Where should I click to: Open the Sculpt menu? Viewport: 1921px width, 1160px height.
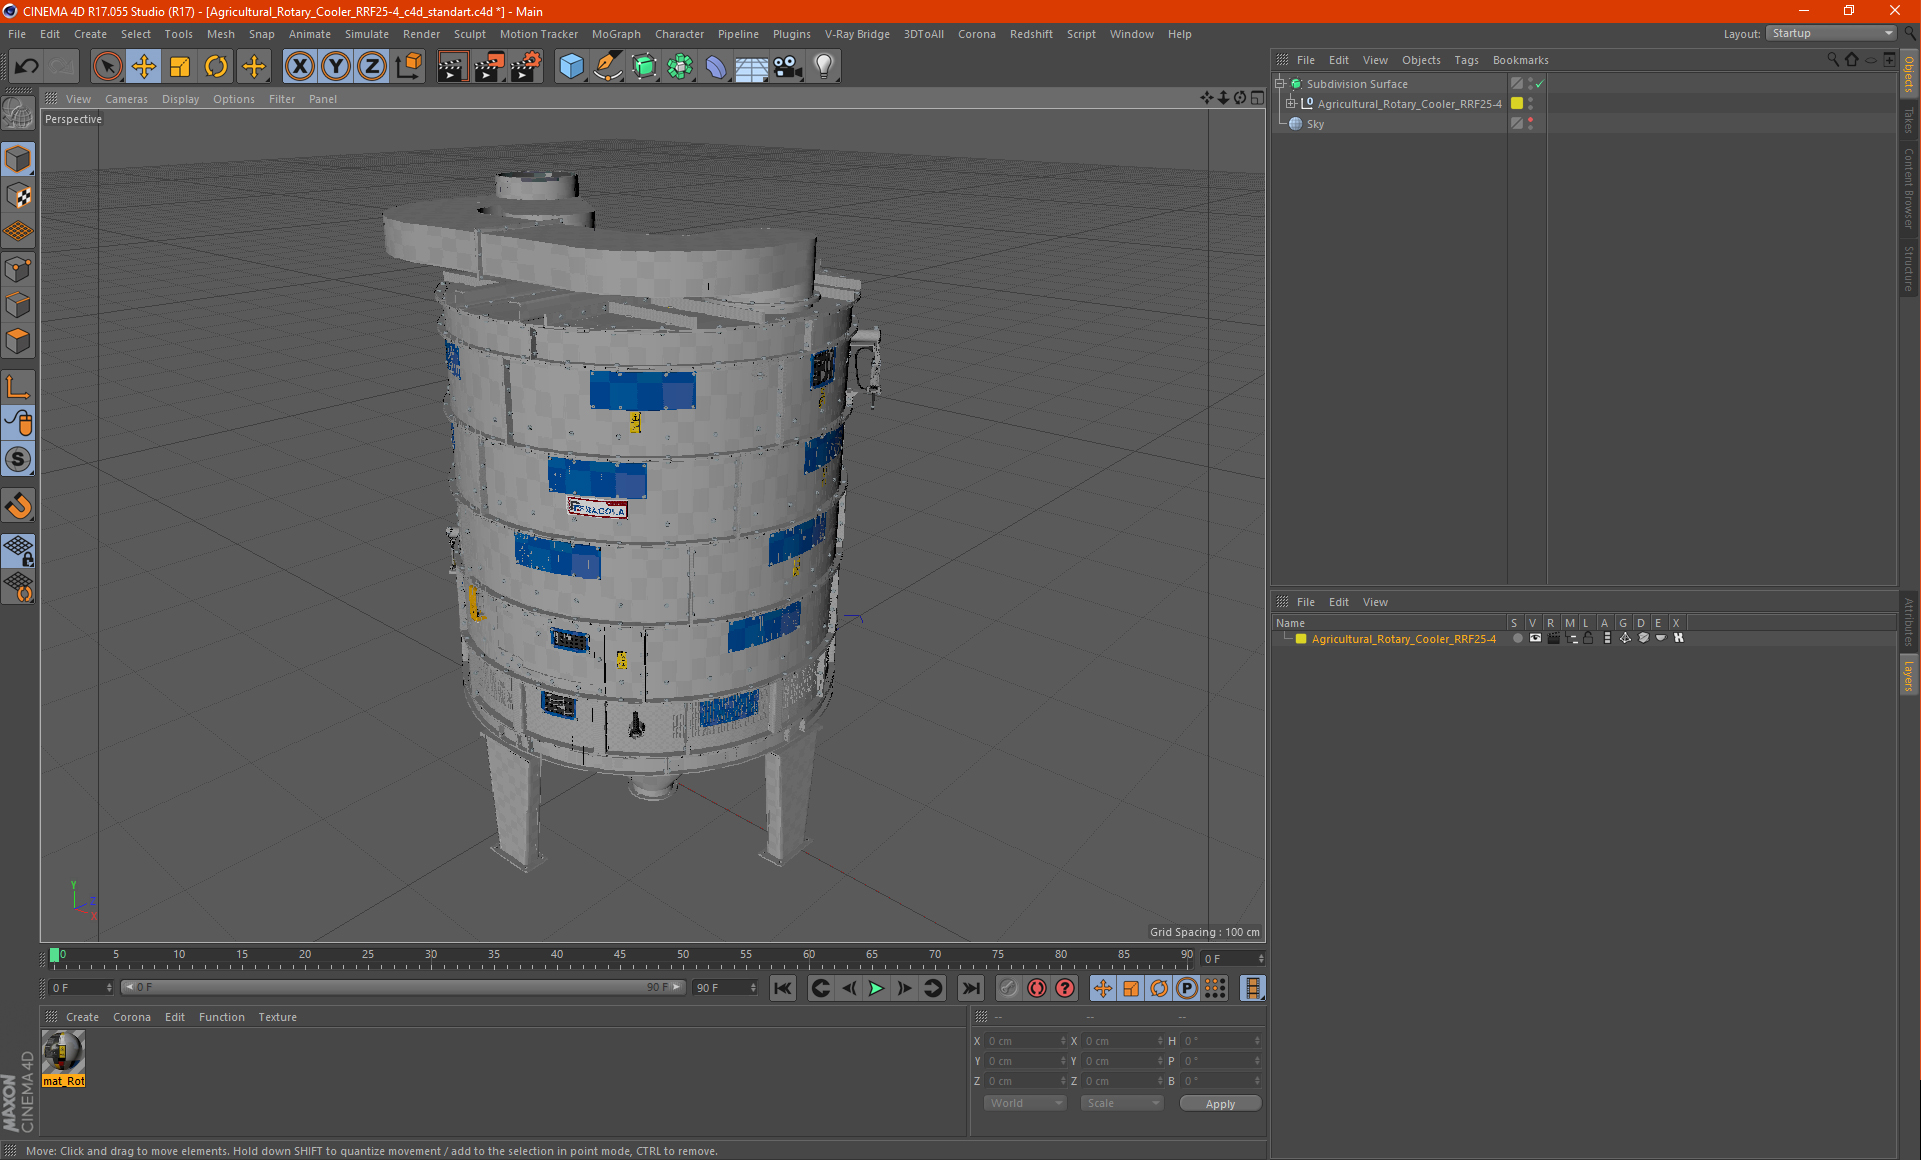tap(469, 34)
